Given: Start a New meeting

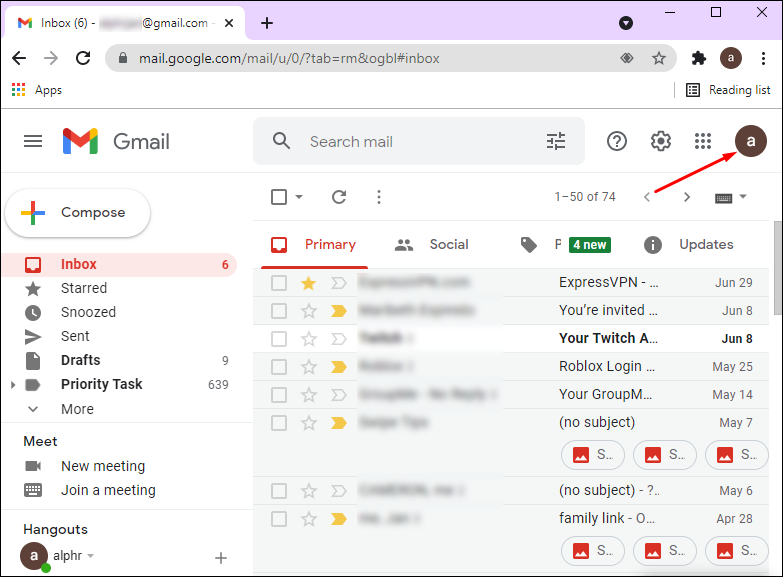Looking at the screenshot, I should 103,466.
